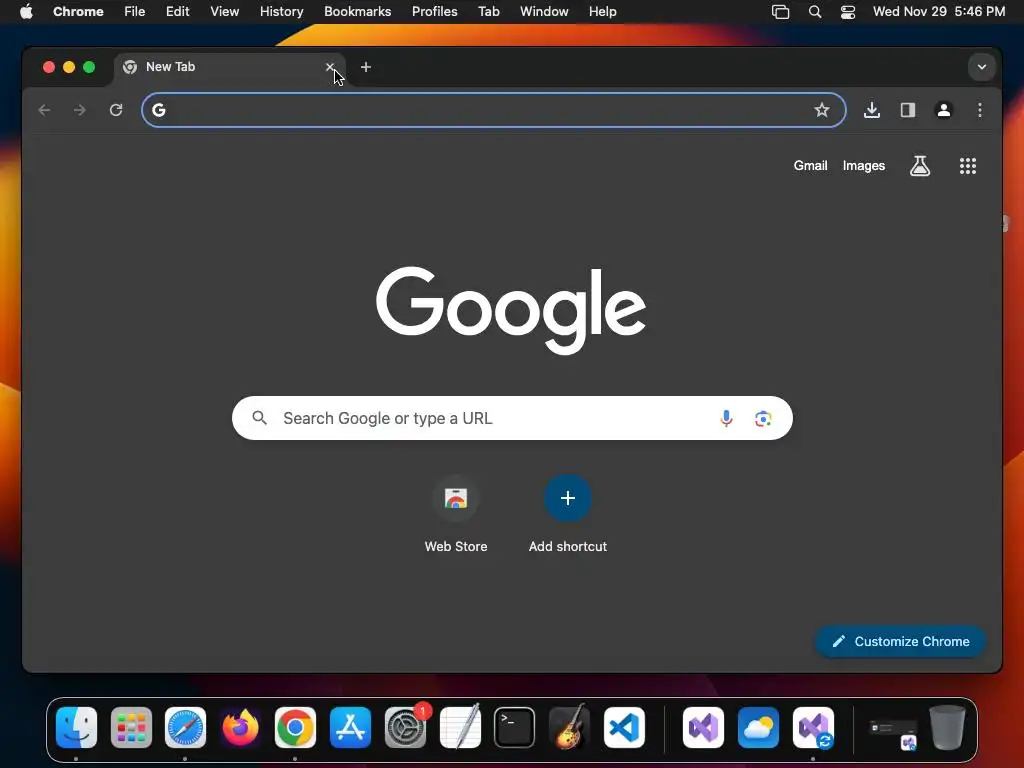
Task: Open the Edit menu
Action: click(x=178, y=12)
